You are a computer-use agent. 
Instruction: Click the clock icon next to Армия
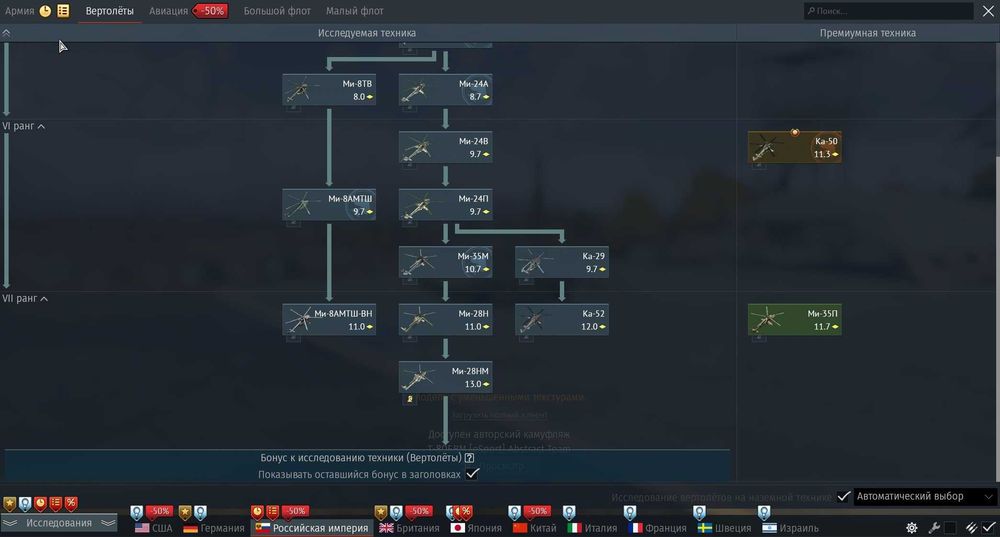(x=45, y=11)
